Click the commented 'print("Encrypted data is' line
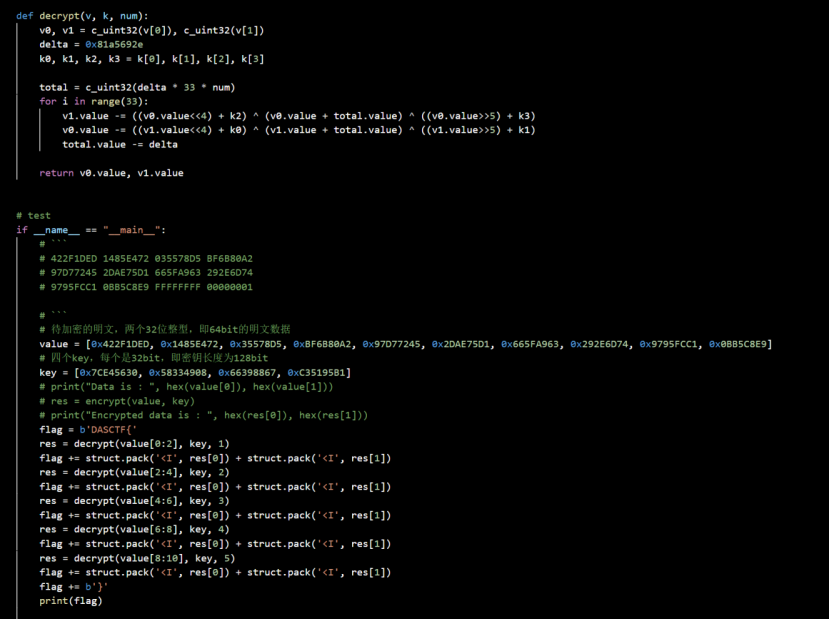Screen dimensions: 829x619 point(204,415)
